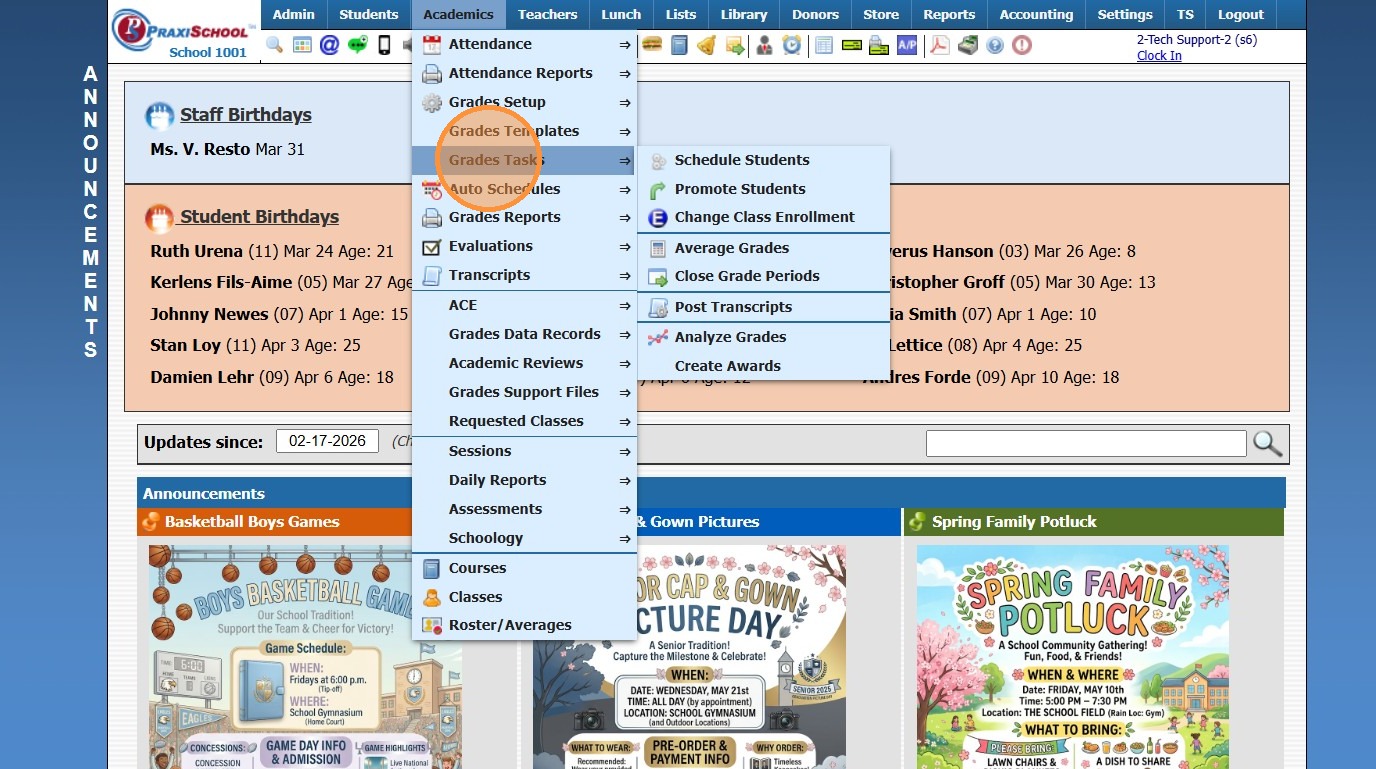Click the name Ruth Urena in Student Birthdays
This screenshot has width=1376, height=769.
pyautogui.click(x=197, y=251)
